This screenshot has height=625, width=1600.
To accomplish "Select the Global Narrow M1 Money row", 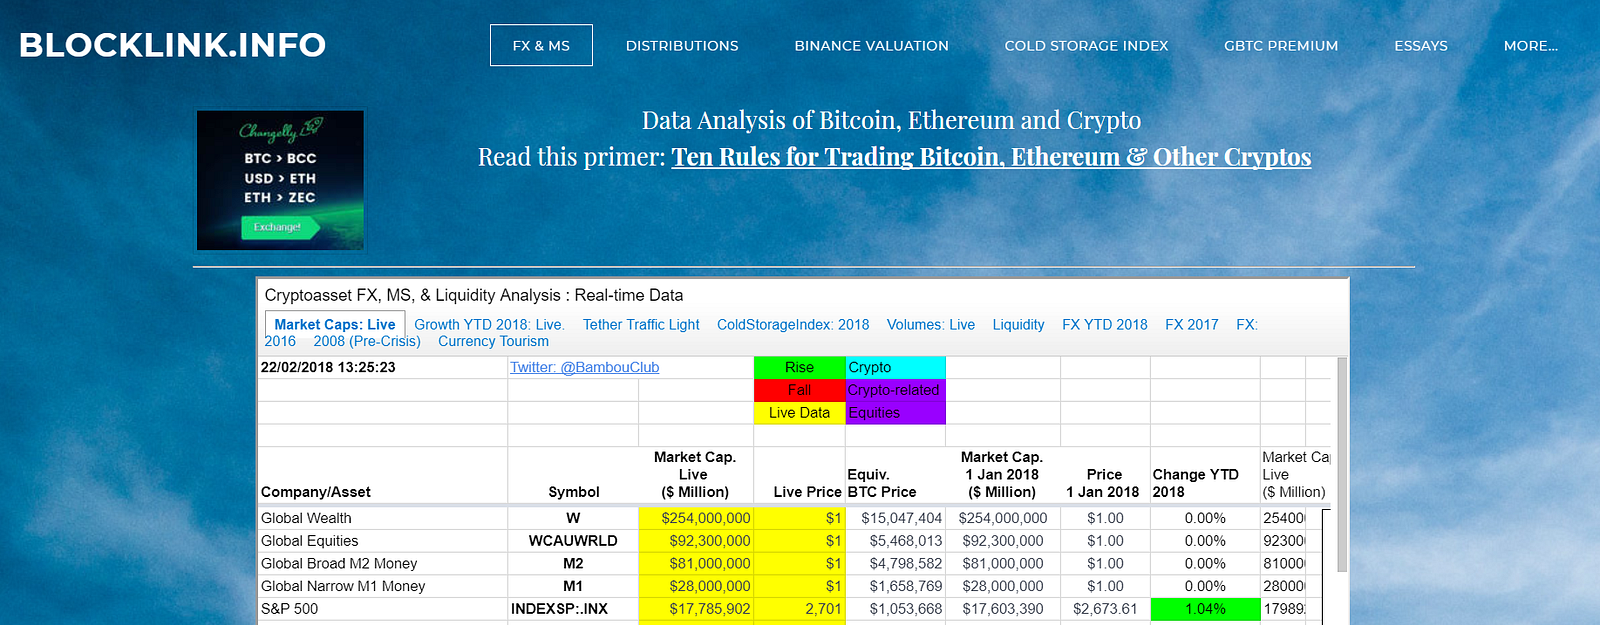I will pyautogui.click(x=343, y=586).
